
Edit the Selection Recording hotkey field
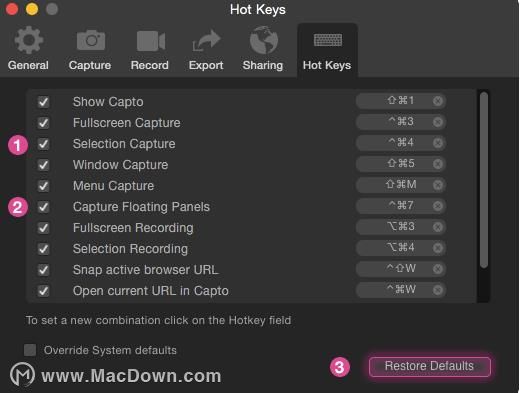(401, 248)
